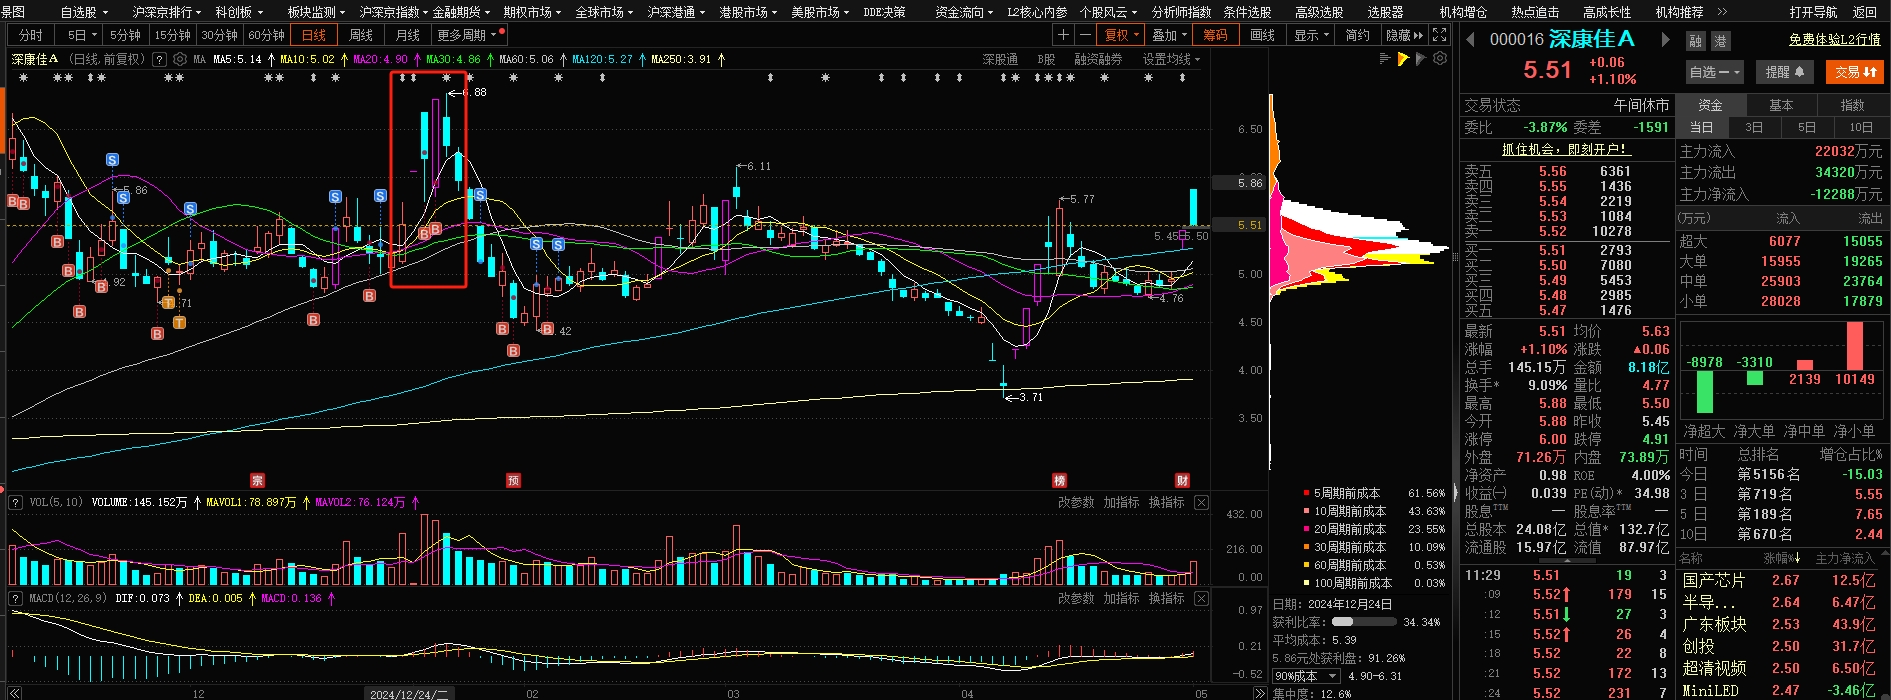Click 改参数 in the VOL panel
The height and width of the screenshot is (700, 1891).
pos(1076,502)
